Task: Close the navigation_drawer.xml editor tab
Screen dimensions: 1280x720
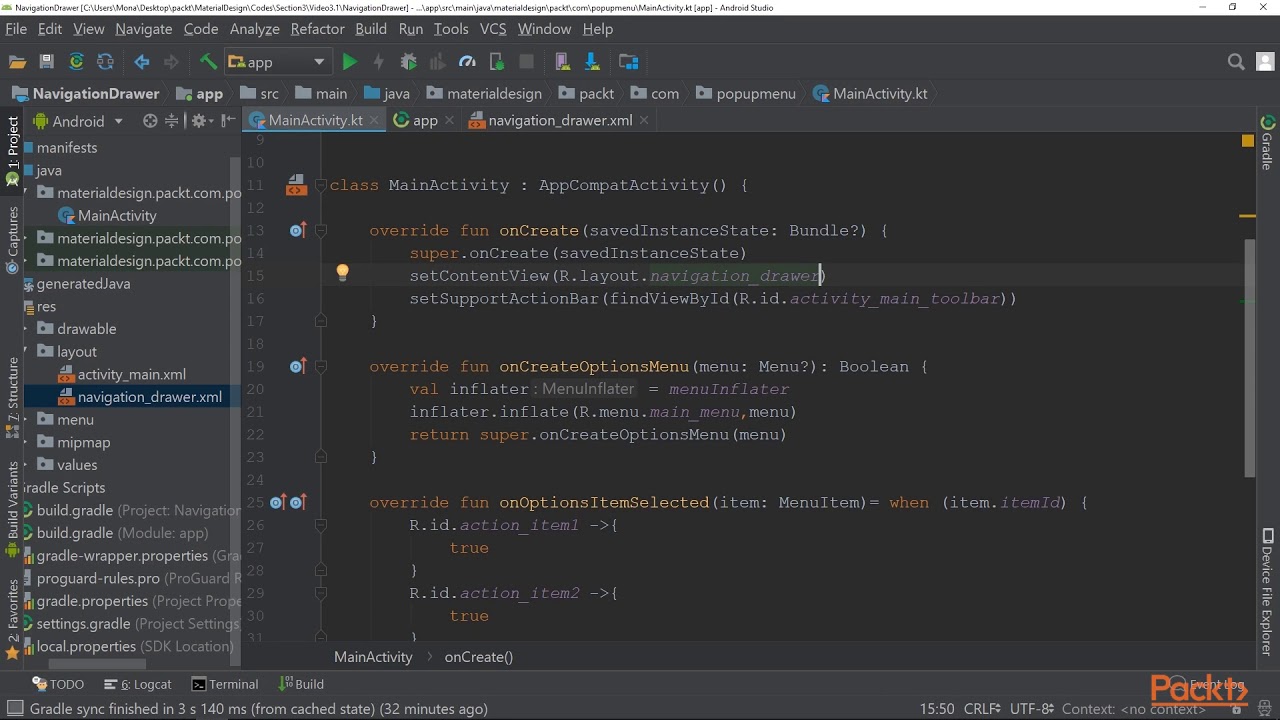Action: pos(644,120)
